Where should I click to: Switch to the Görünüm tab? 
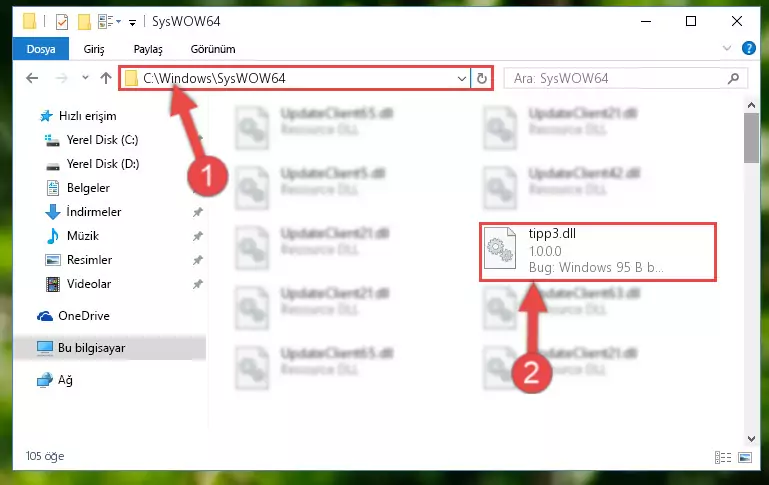point(213,49)
